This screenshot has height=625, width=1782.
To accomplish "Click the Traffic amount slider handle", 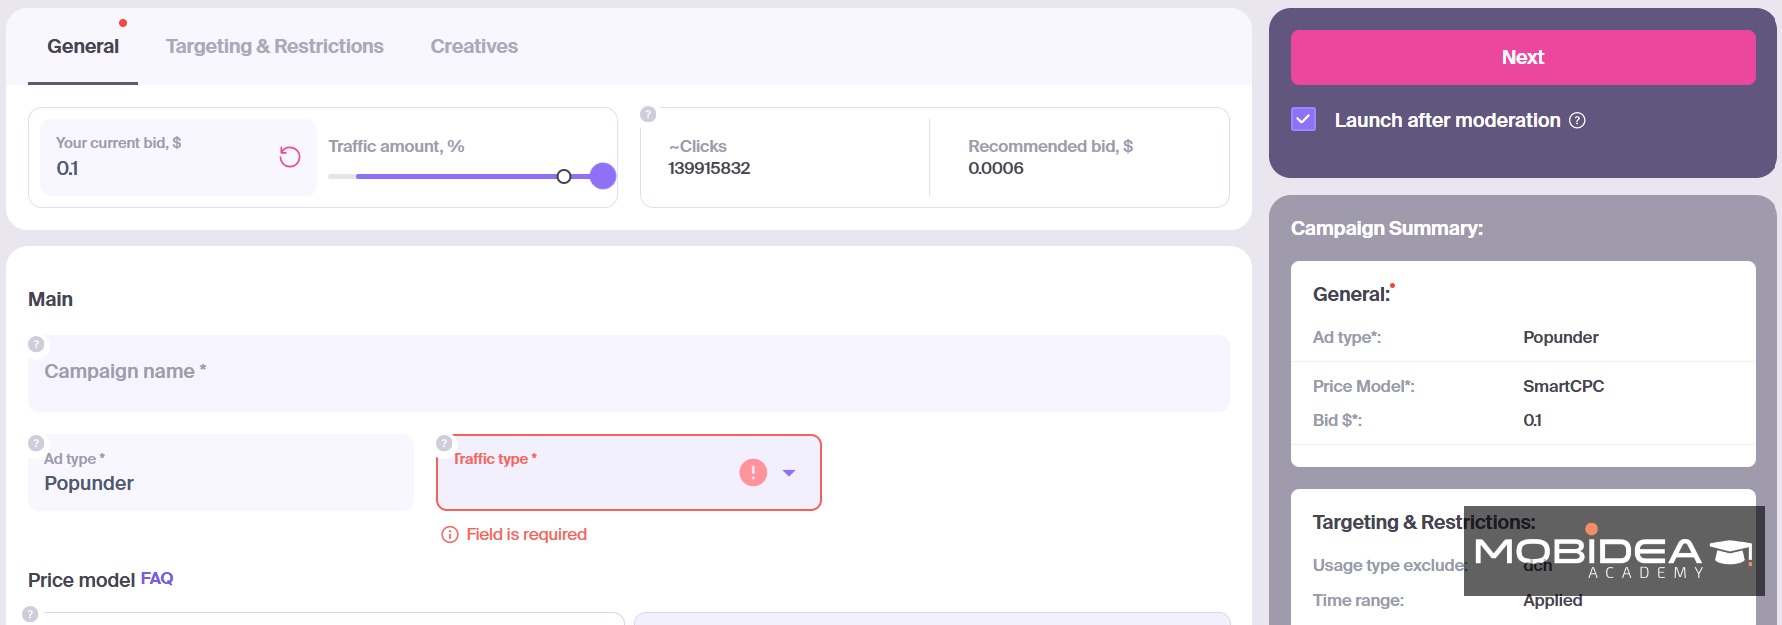I will click(603, 176).
